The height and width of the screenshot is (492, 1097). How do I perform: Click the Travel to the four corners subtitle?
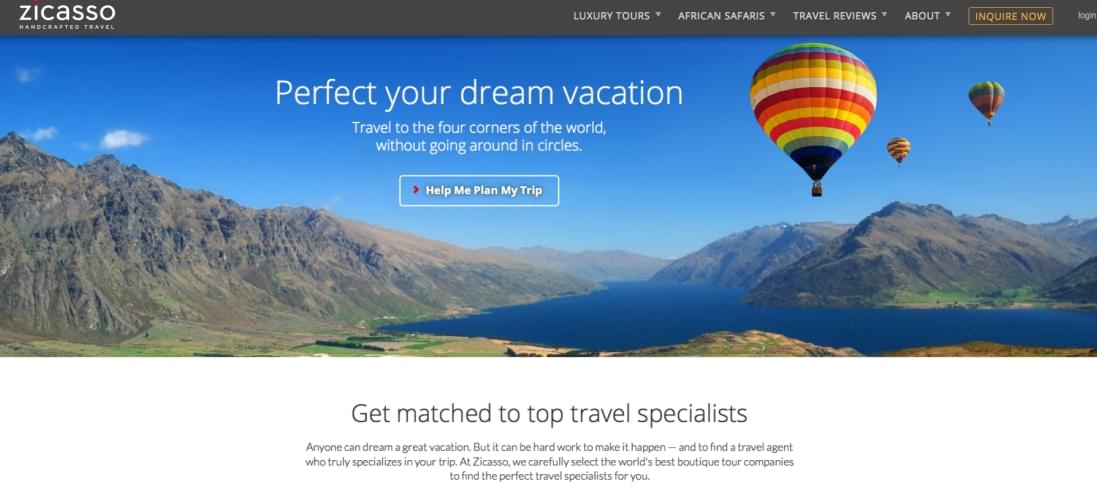[479, 137]
